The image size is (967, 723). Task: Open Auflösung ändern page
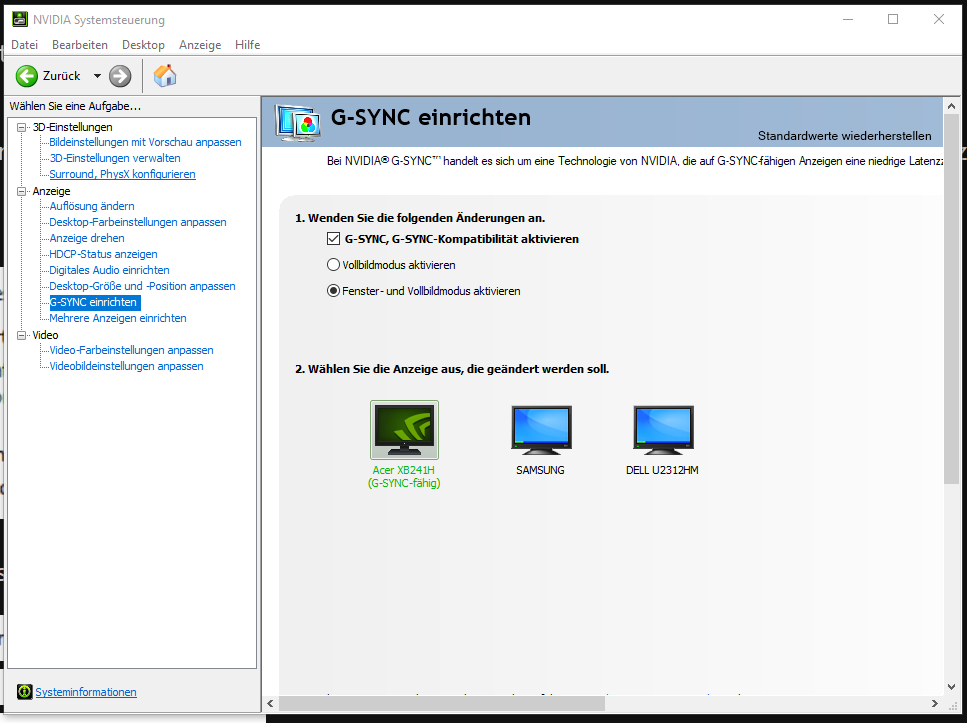pos(92,206)
